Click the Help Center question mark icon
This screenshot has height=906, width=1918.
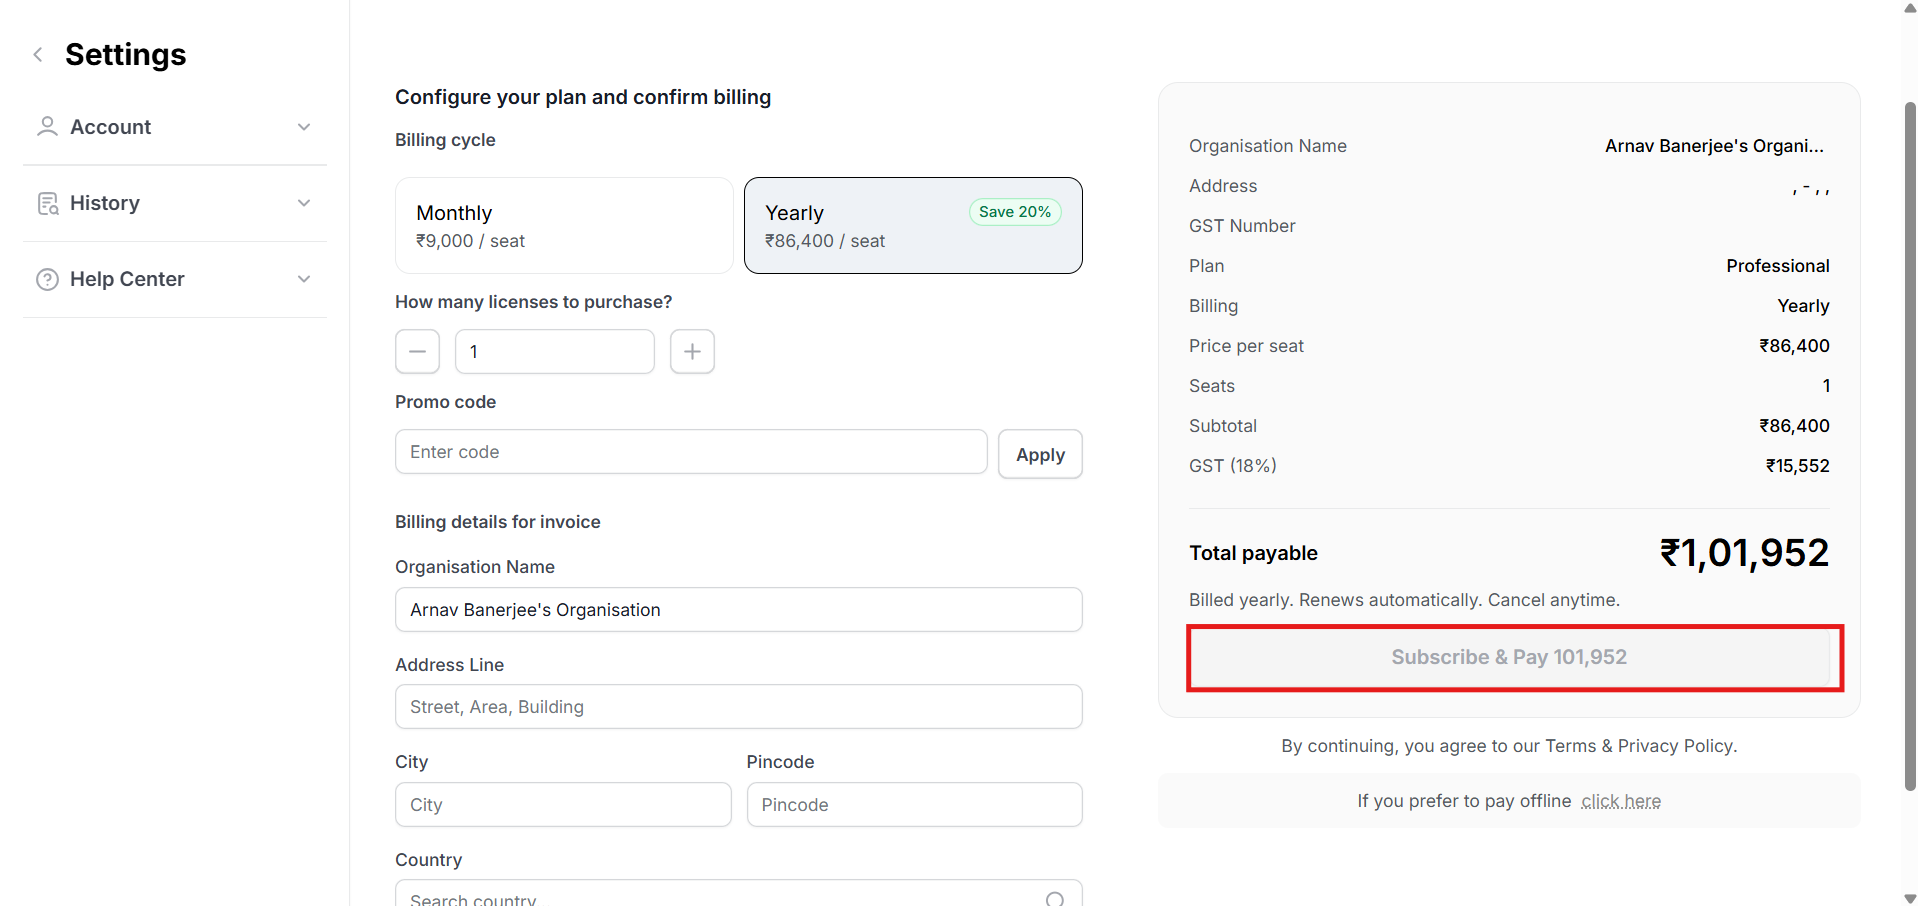[47, 280]
